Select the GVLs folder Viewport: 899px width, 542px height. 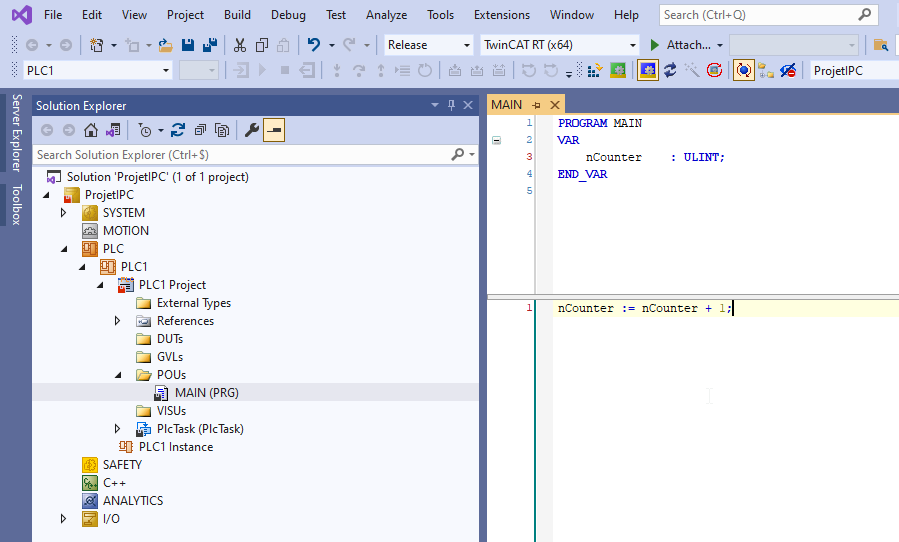point(170,357)
